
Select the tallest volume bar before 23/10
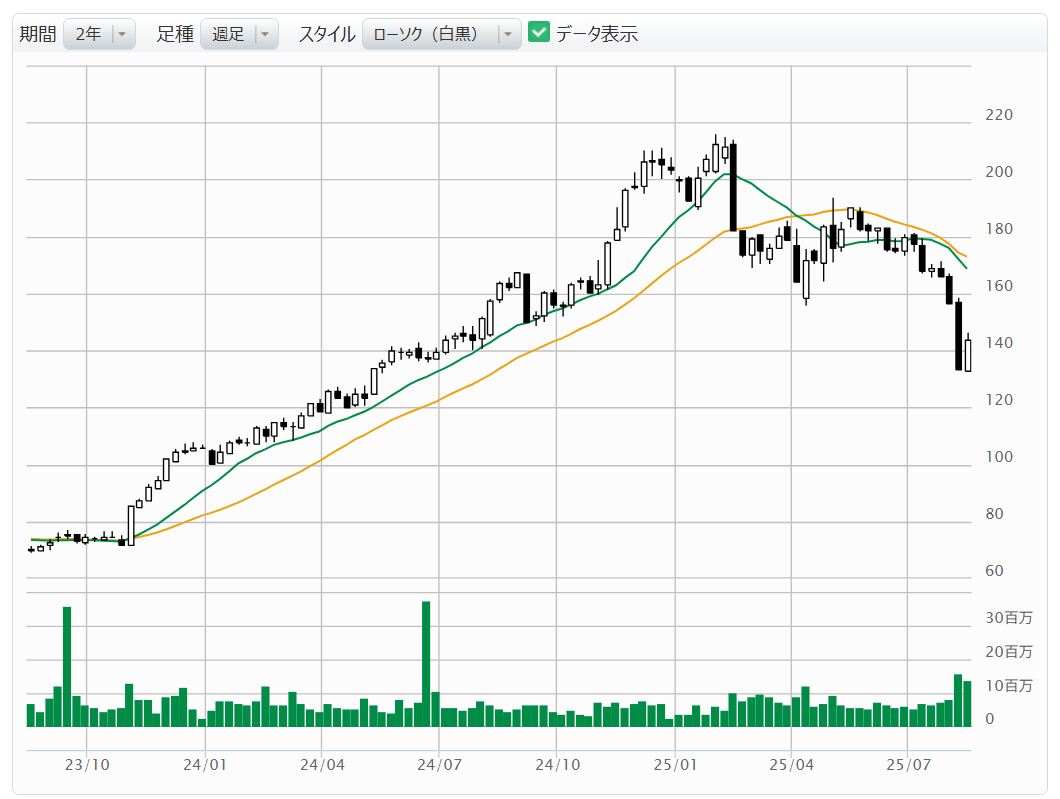pyautogui.click(x=67, y=665)
